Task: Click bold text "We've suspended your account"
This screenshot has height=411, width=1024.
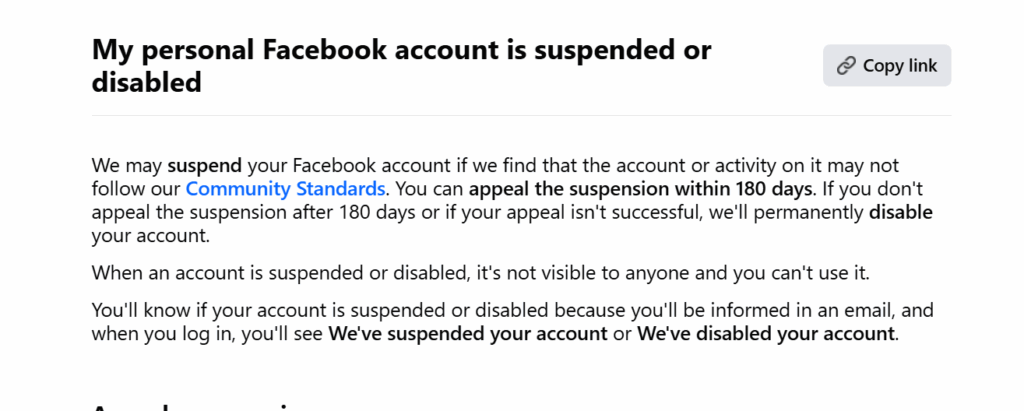Action: pyautogui.click(x=467, y=334)
